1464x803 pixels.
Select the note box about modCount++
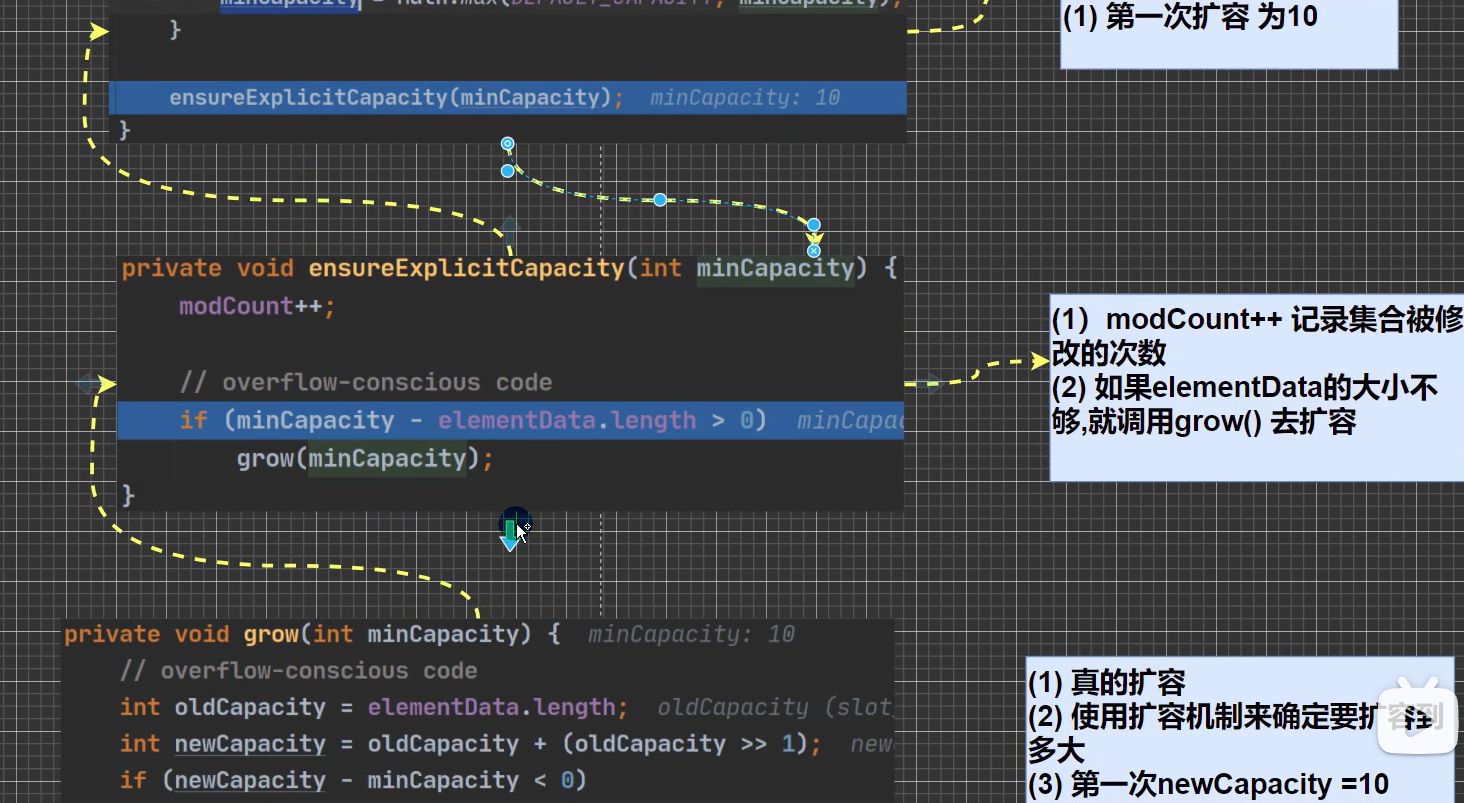point(1257,387)
